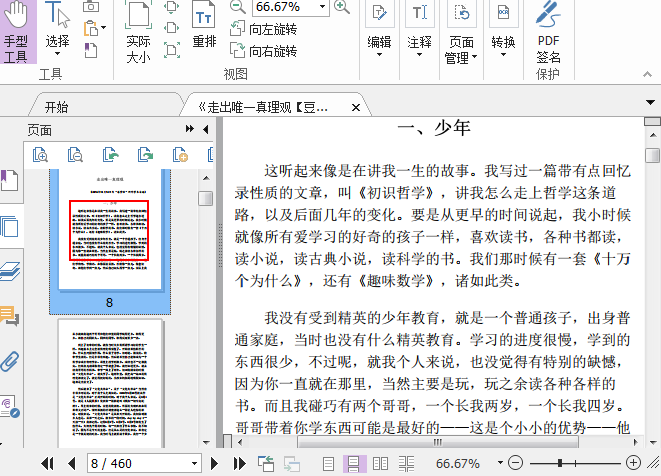The image size is (661, 476).
Task: Click the insert page icon in the Pages panel
Action: 180,155
